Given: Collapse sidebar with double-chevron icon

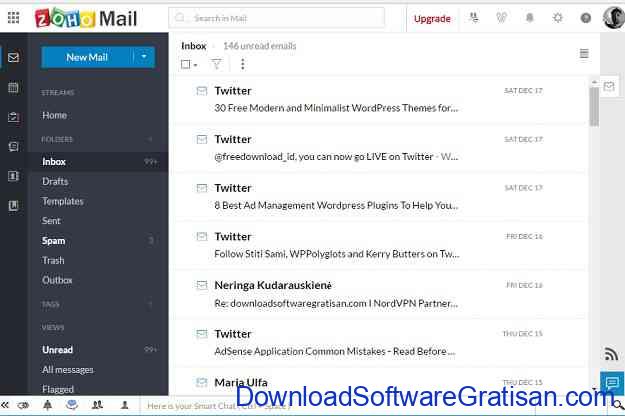Looking at the screenshot, I should point(5,405).
